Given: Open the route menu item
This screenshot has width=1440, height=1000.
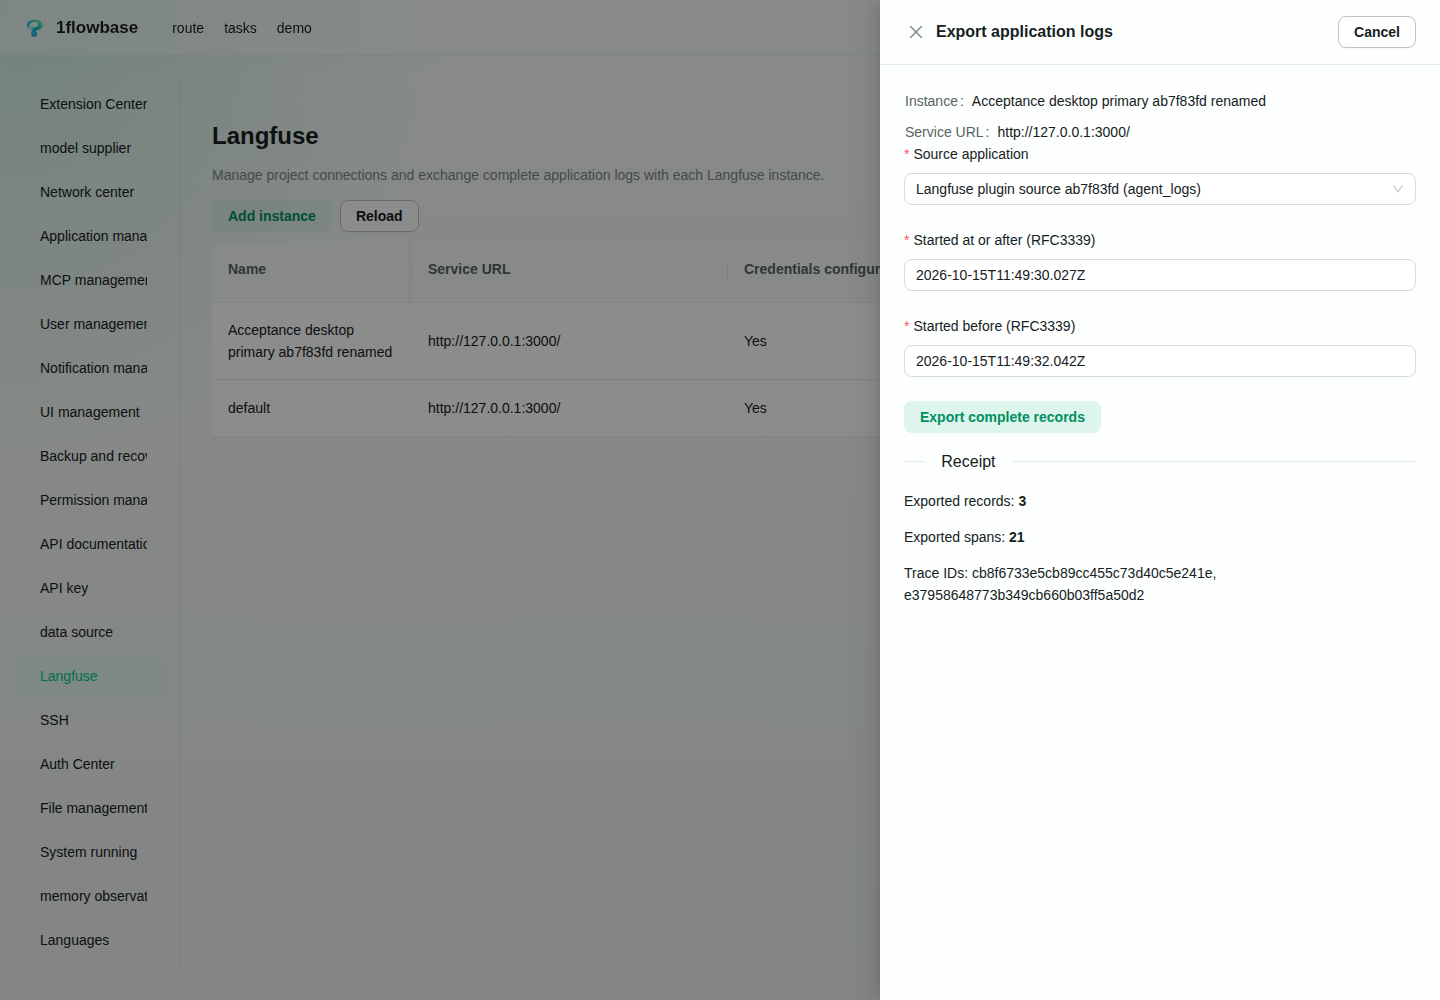Looking at the screenshot, I should click(x=188, y=28).
